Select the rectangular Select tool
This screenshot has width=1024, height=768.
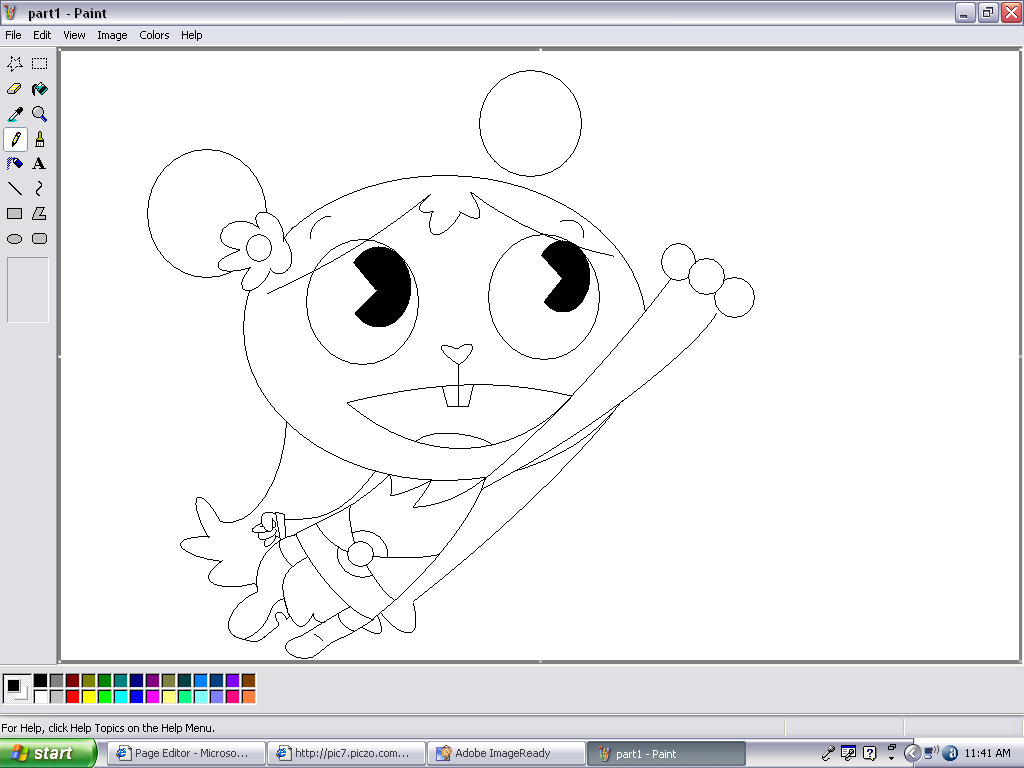pyautogui.click(x=40, y=63)
